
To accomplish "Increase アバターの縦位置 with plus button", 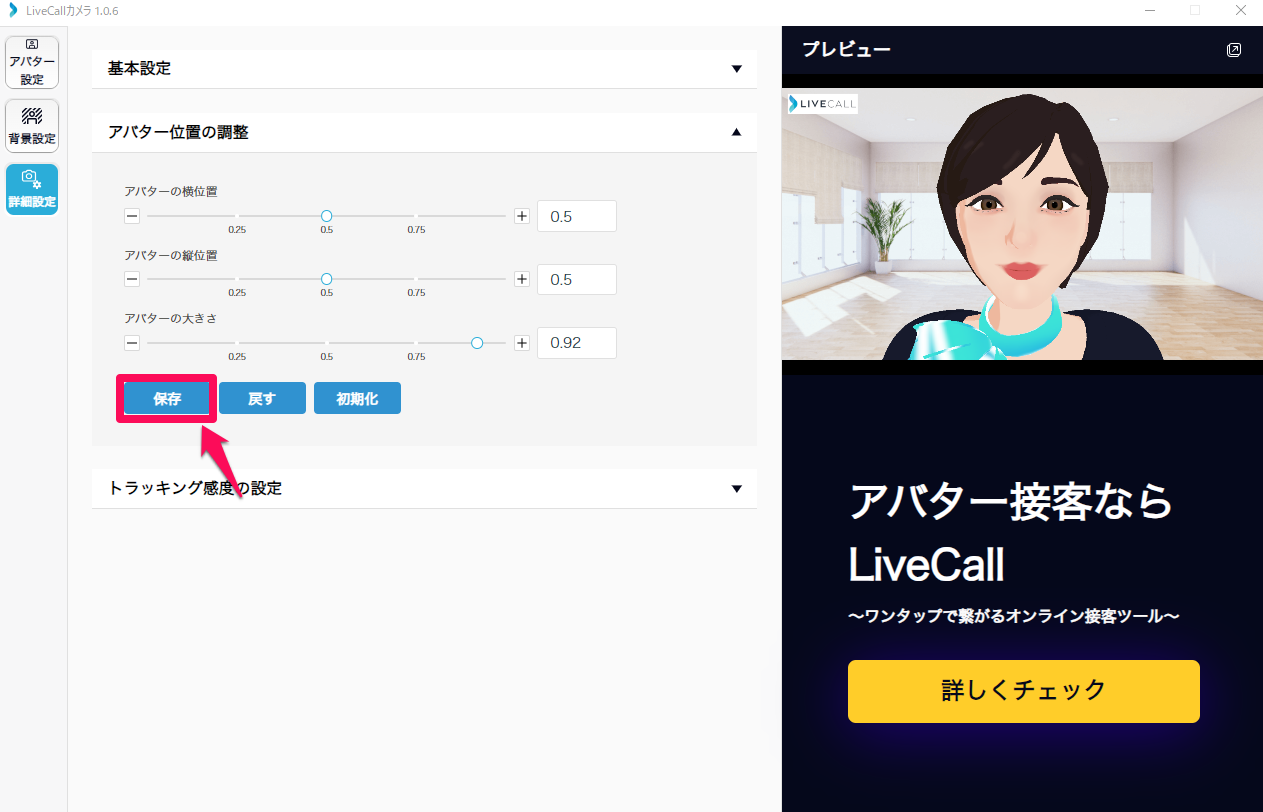I will 521,279.
